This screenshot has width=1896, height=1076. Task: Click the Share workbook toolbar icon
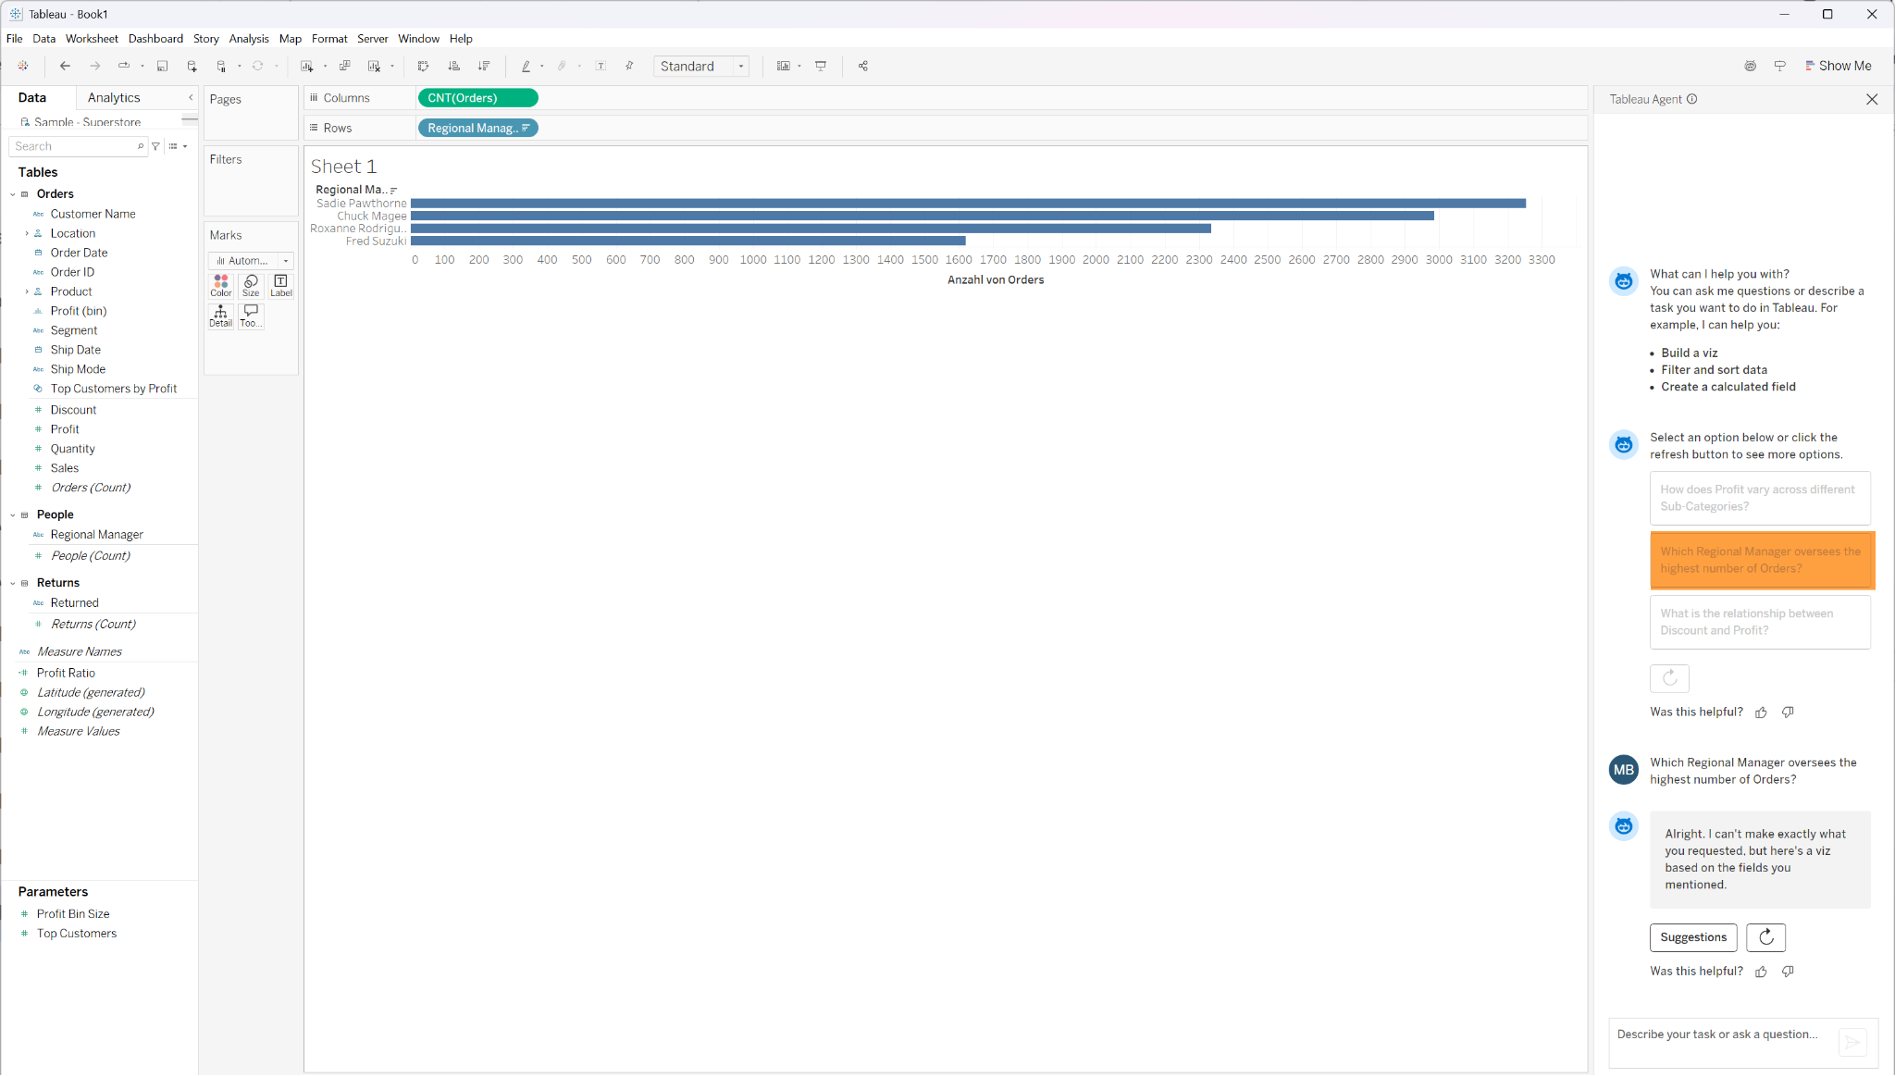(x=863, y=66)
